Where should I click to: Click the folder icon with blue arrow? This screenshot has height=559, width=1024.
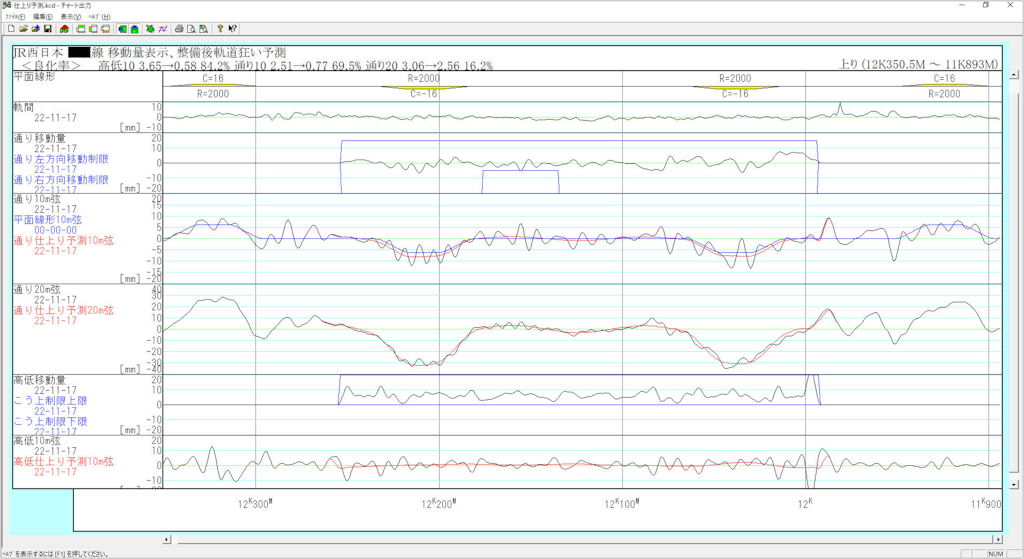[x=36, y=29]
